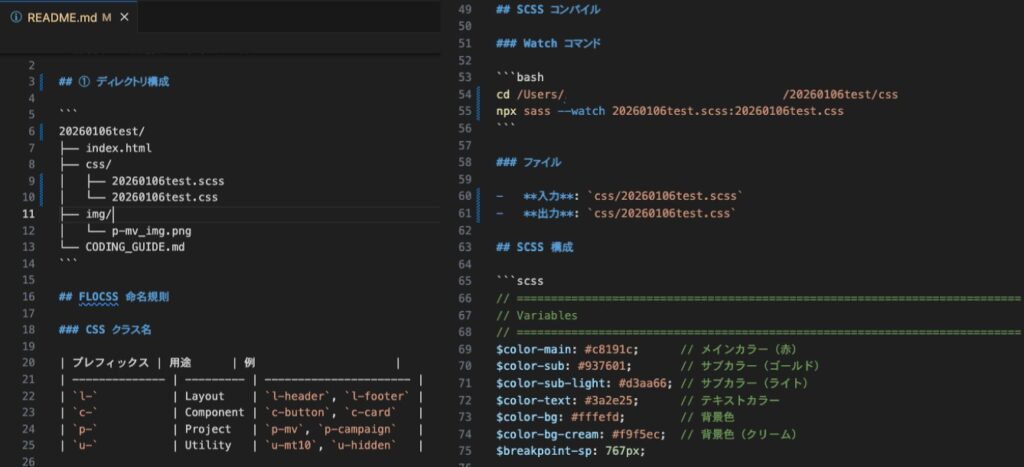Click the 'p-mv_img.png' file line
Viewport: 1024px width, 467px height.
coord(152,231)
